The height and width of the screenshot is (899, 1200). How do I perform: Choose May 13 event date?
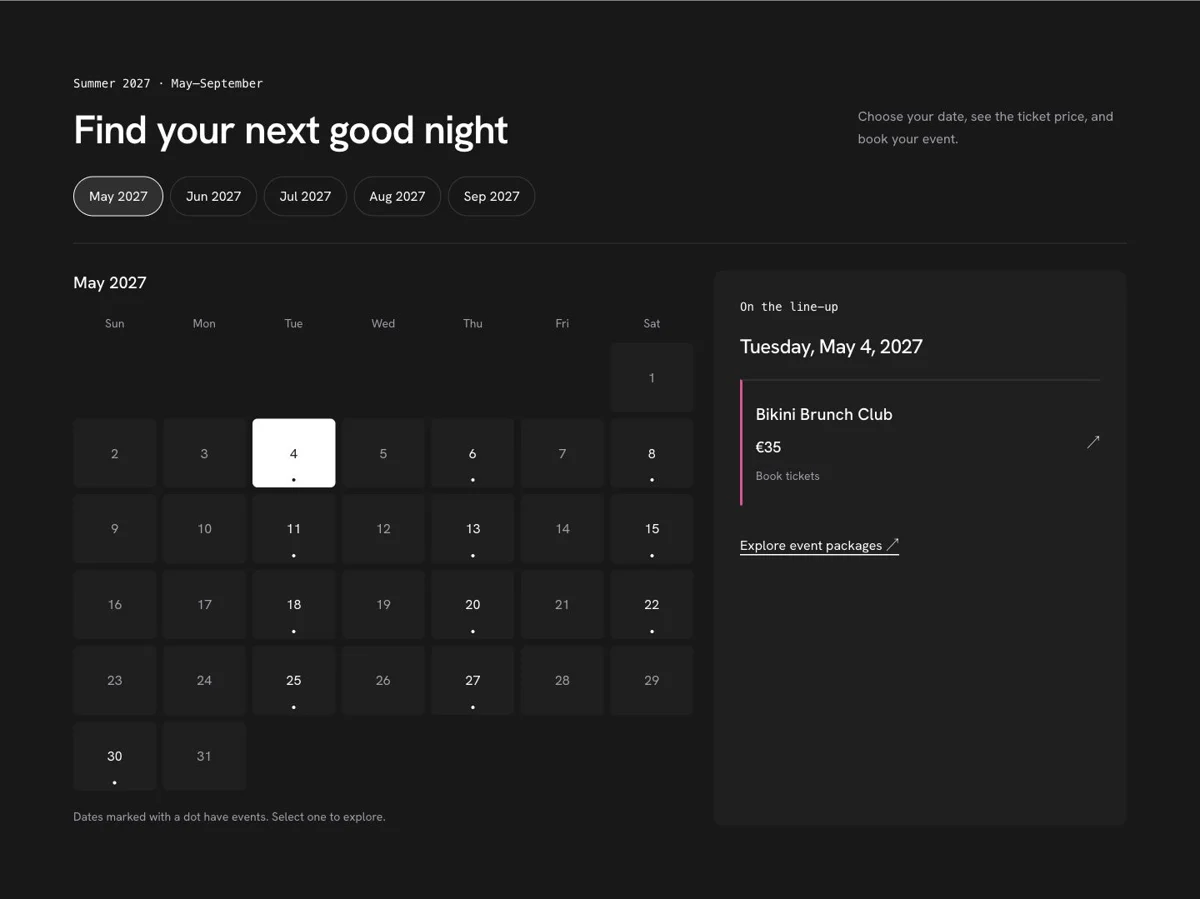click(x=473, y=529)
